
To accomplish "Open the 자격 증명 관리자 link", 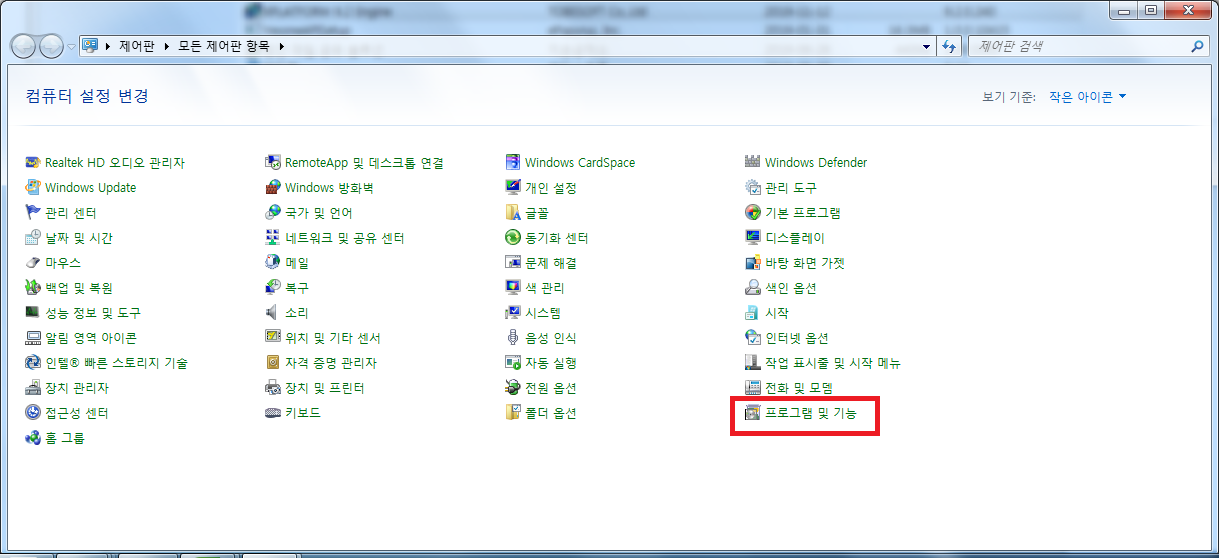I will (x=331, y=362).
